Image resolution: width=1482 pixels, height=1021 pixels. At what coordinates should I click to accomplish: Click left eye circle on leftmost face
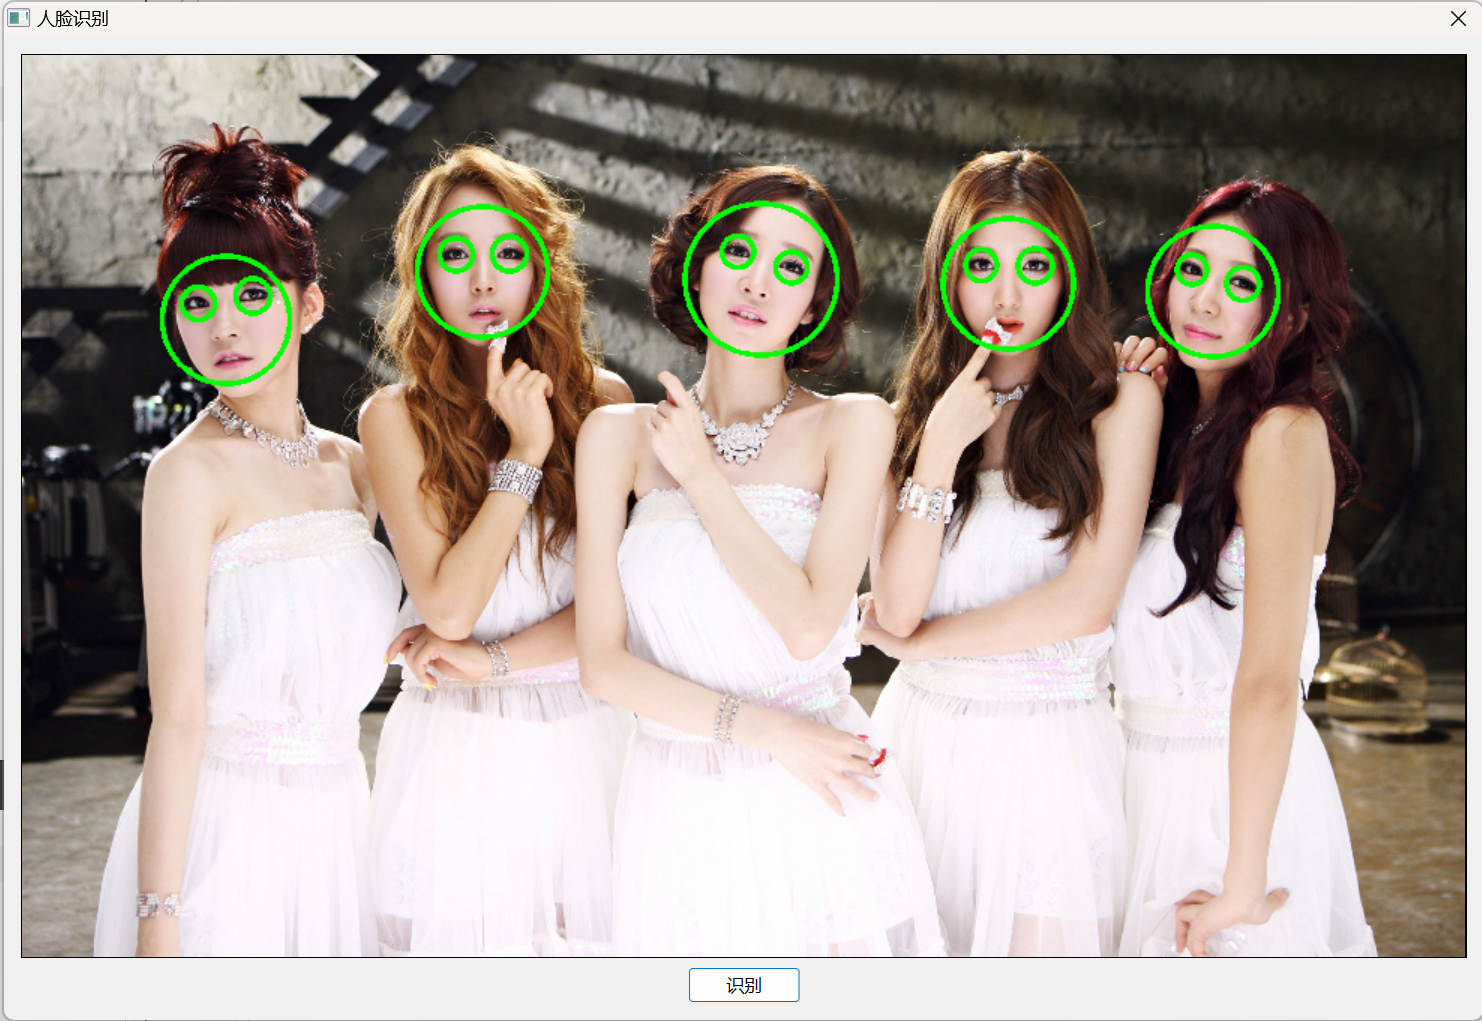tap(198, 303)
